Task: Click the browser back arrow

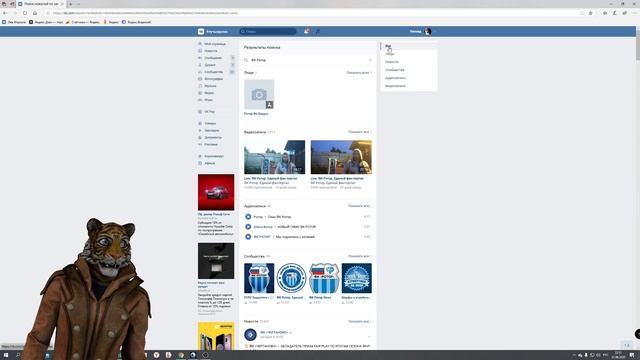Action: [5, 13]
